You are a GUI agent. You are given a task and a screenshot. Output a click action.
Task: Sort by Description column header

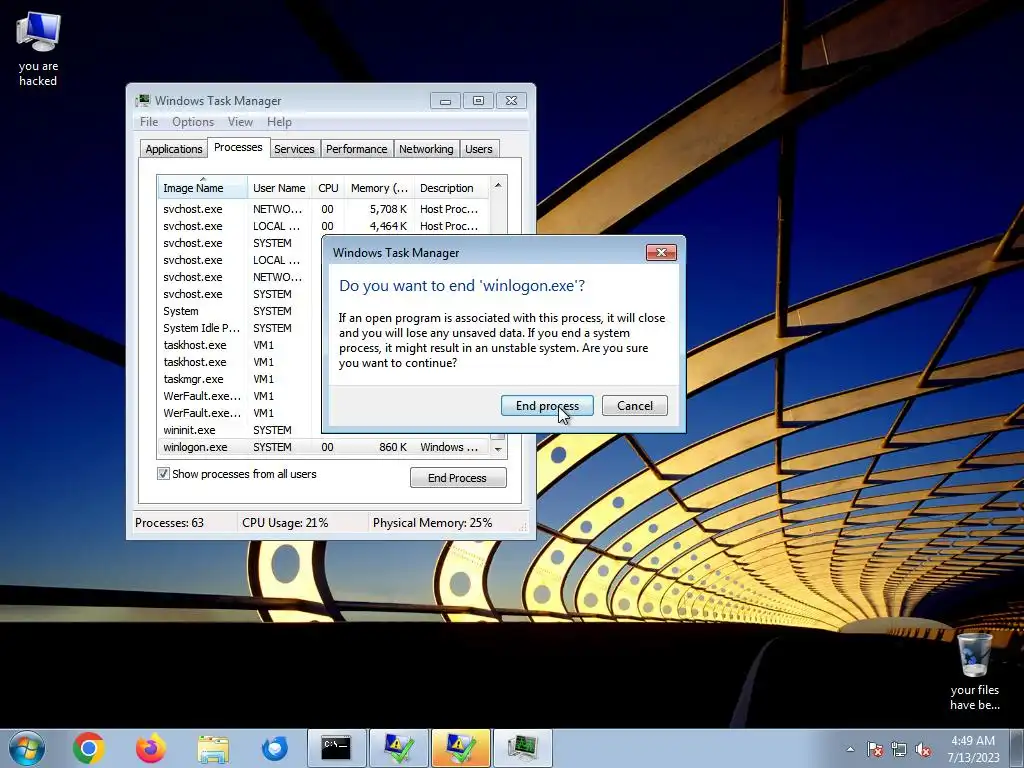(451, 187)
